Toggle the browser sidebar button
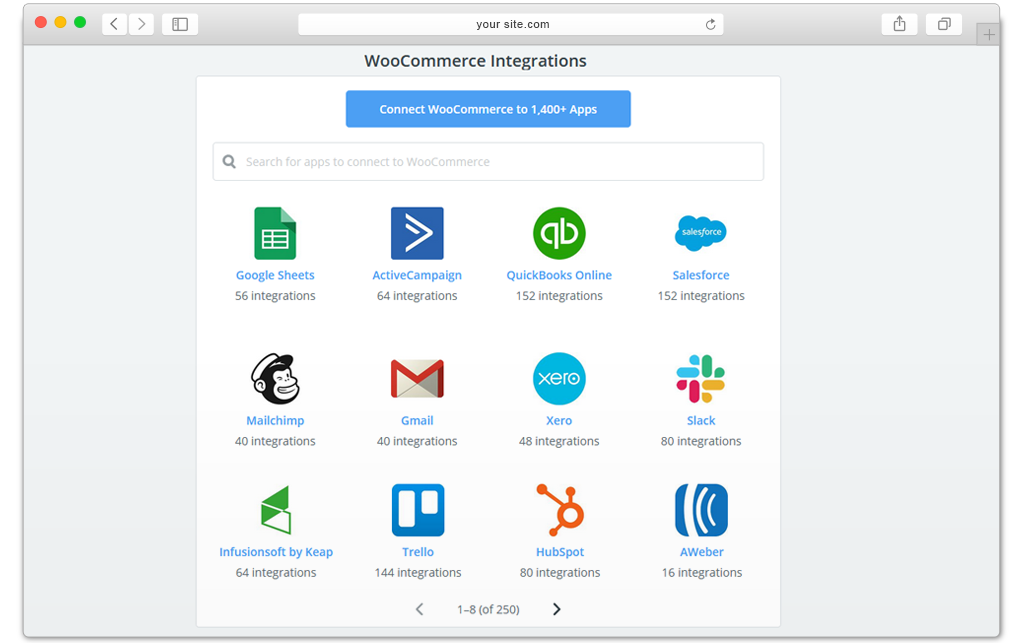 coord(180,24)
